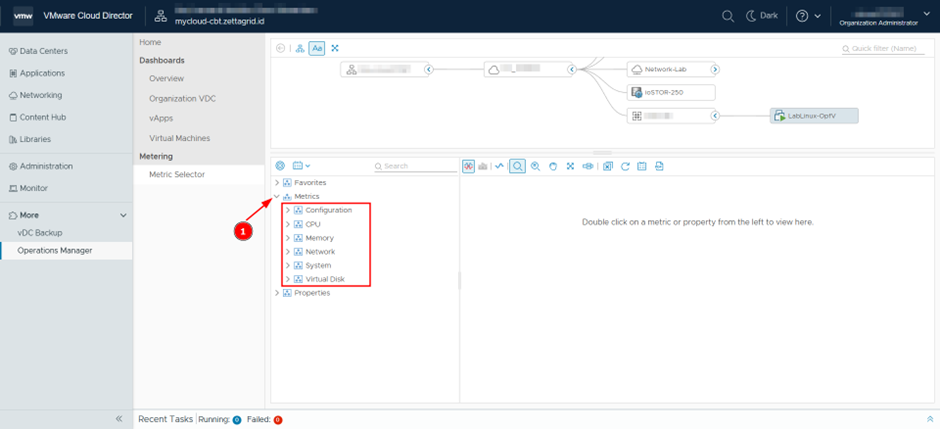Screen dimensions: 940x429
Task: Click the trend line icon in chart toolbar
Action: (x=499, y=166)
